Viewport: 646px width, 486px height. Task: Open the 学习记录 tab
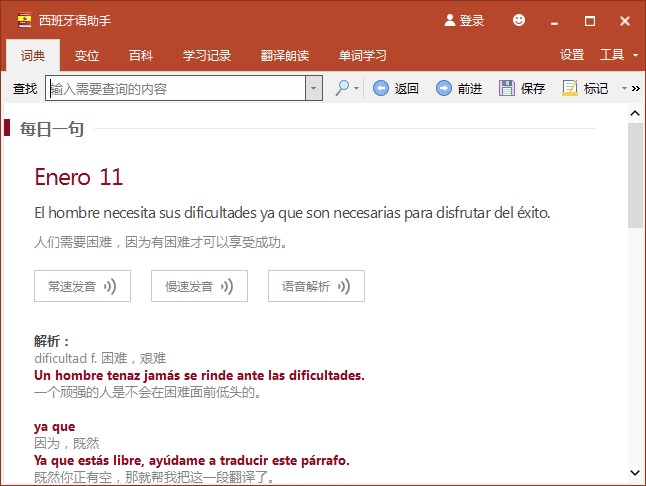[x=207, y=55]
